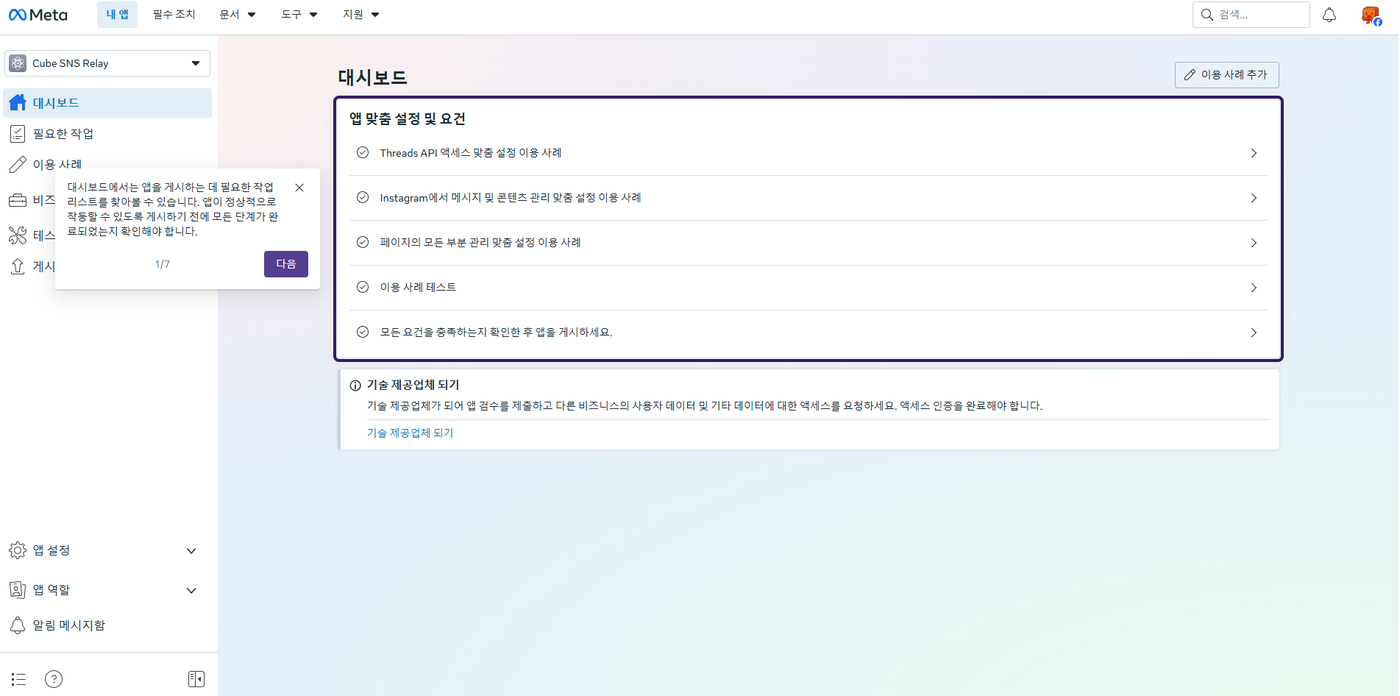Image resolution: width=1400 pixels, height=696 pixels.
Task: Click the 알림 메시지함 bell icon
Action: pos(17,626)
